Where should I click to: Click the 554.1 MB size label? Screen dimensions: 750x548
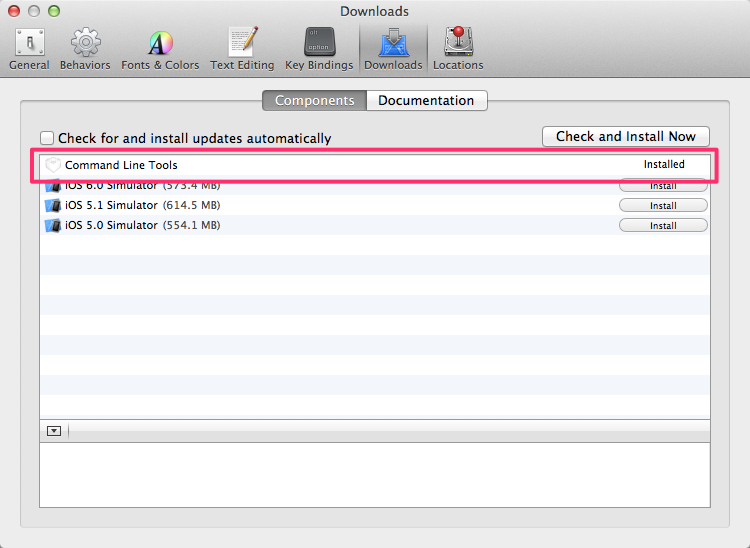[x=191, y=225]
